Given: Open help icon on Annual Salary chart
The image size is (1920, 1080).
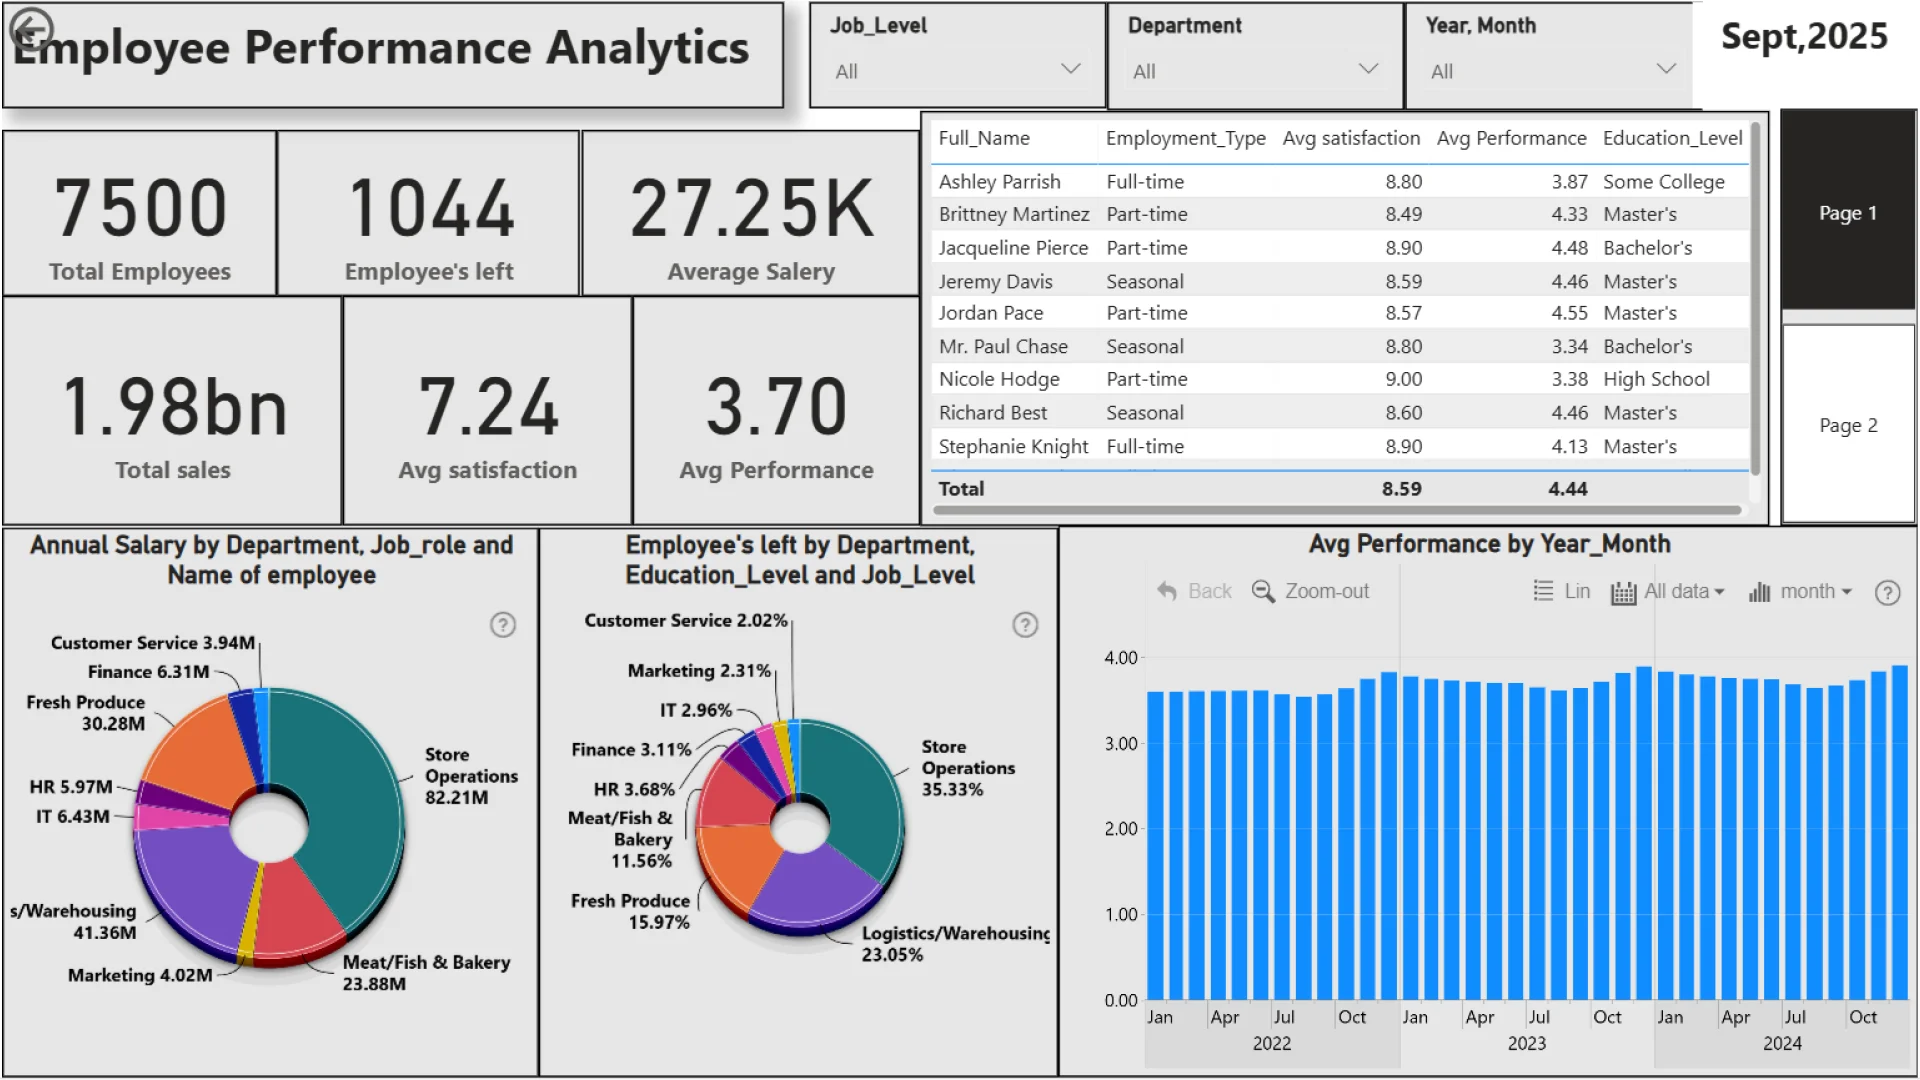Looking at the screenshot, I should pyautogui.click(x=503, y=625).
